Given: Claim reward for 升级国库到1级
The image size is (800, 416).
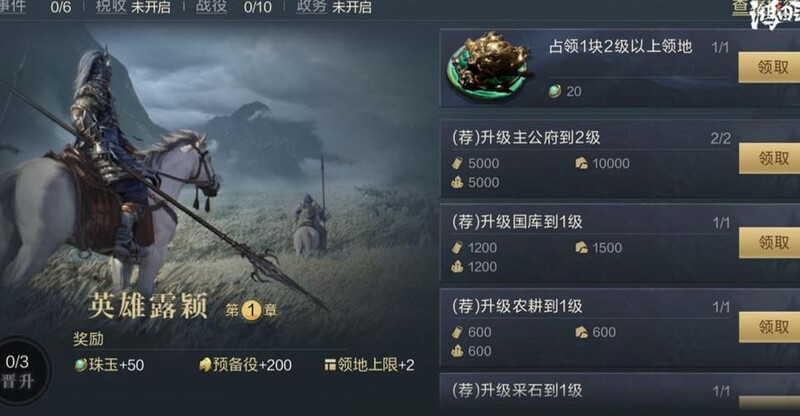Looking at the screenshot, I should tap(769, 242).
